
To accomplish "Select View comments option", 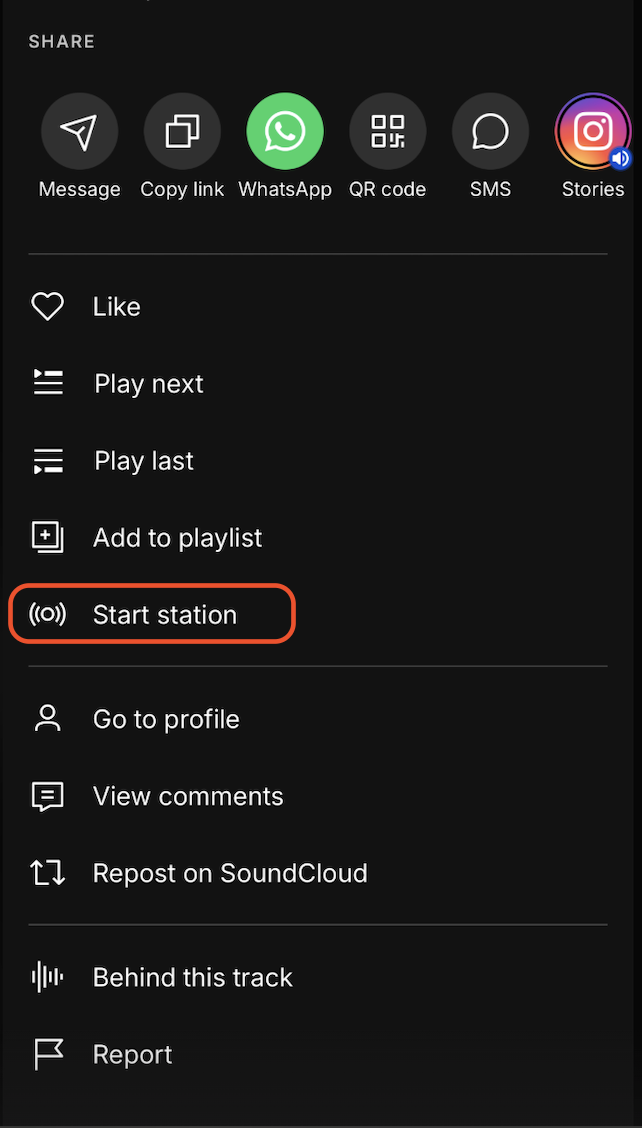I will pos(188,796).
